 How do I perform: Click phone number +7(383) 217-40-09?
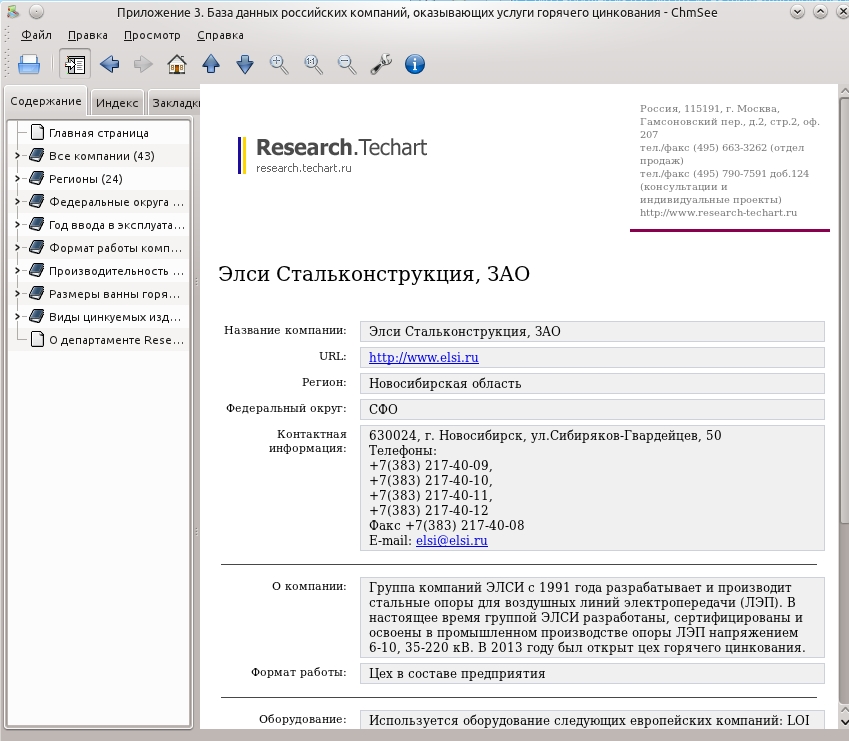[430, 465]
